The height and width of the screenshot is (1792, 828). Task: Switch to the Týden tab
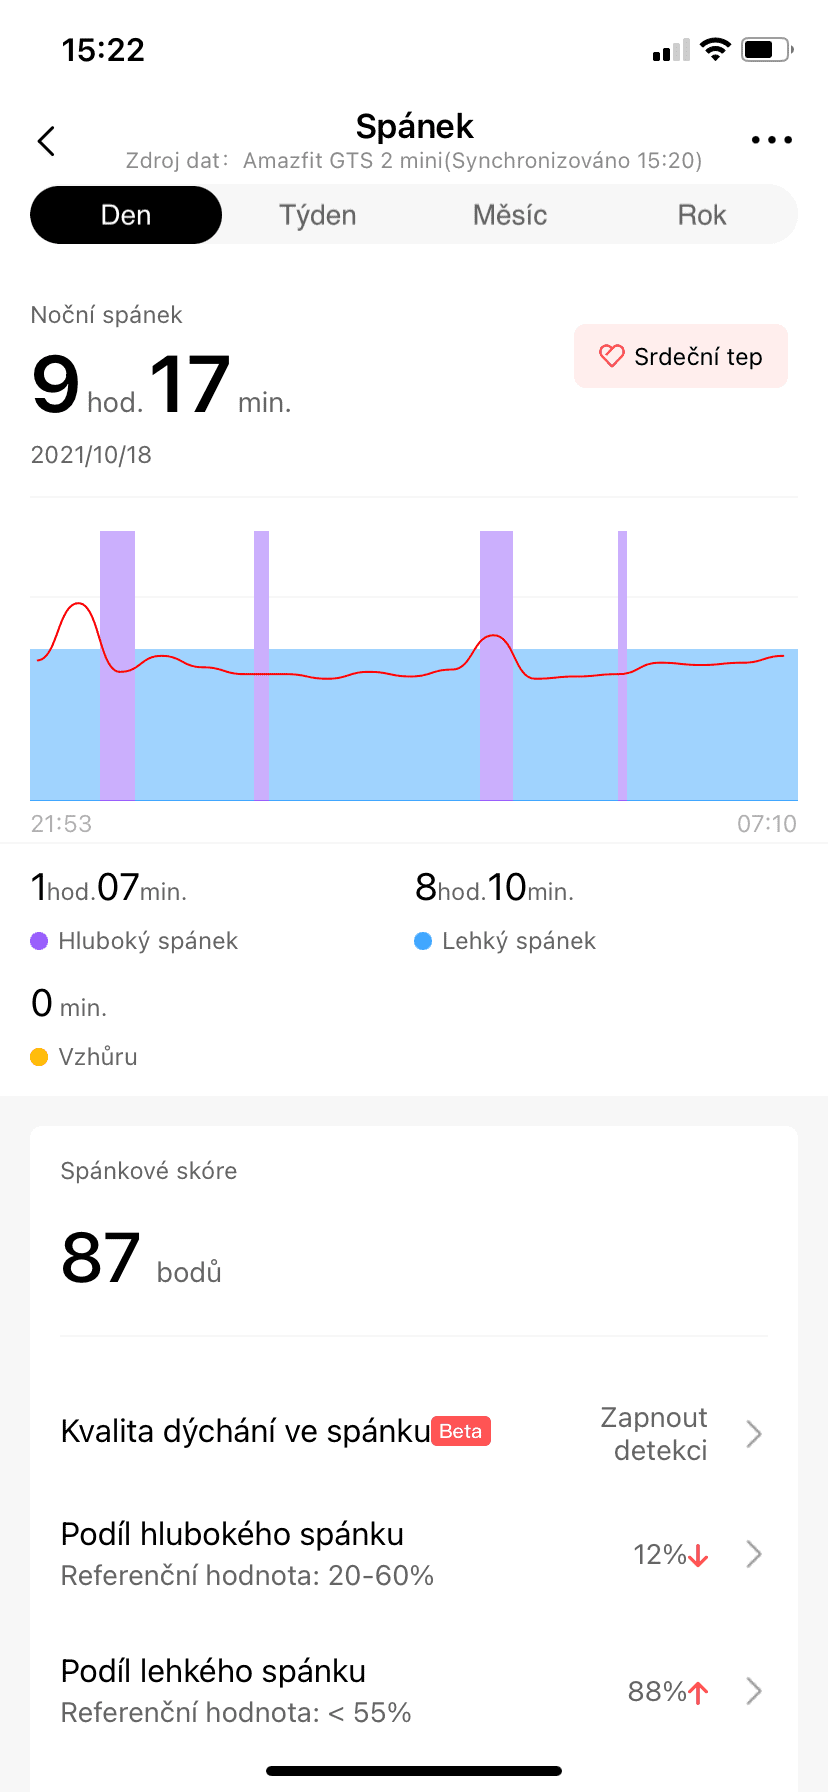coord(318,215)
